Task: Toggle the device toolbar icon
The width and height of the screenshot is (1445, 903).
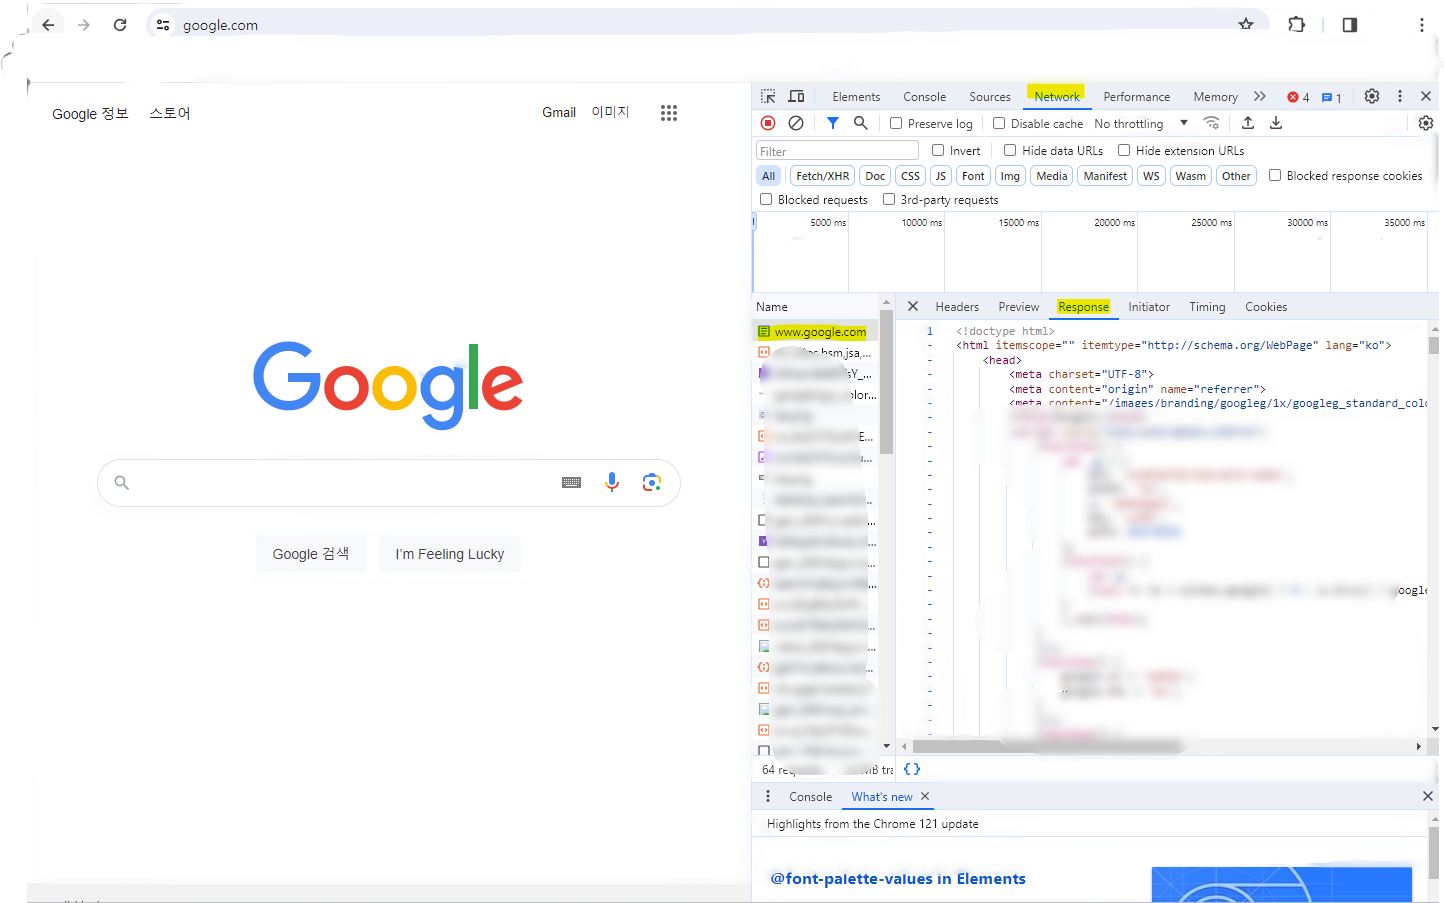Action: tap(797, 97)
